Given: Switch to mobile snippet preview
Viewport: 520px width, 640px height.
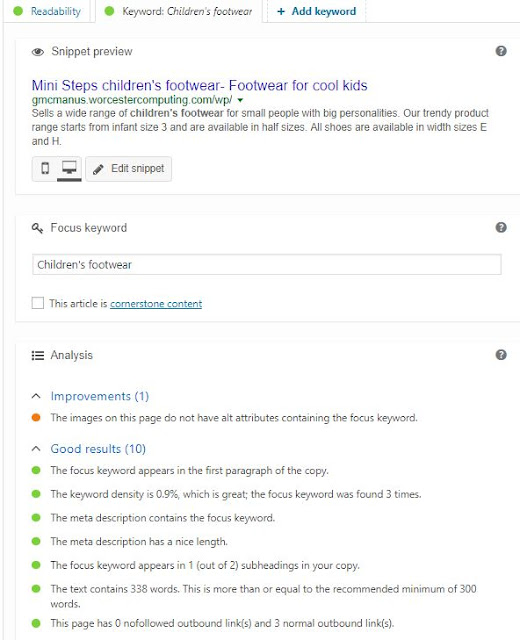Looking at the screenshot, I should point(45,168).
